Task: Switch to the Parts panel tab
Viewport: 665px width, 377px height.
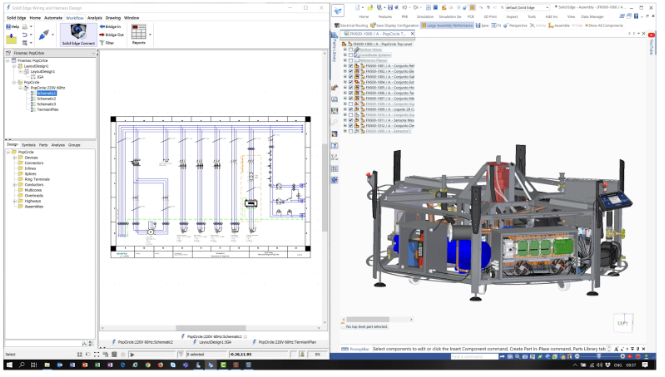Action: [43, 145]
